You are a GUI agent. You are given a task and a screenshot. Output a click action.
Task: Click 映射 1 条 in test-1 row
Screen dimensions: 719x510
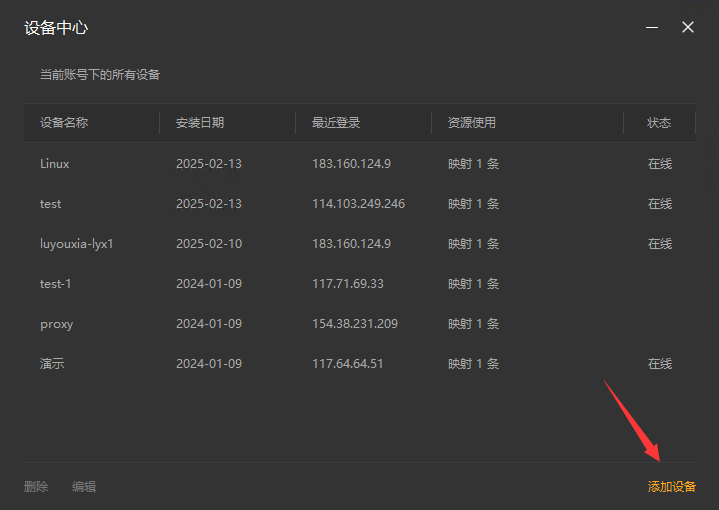point(474,284)
